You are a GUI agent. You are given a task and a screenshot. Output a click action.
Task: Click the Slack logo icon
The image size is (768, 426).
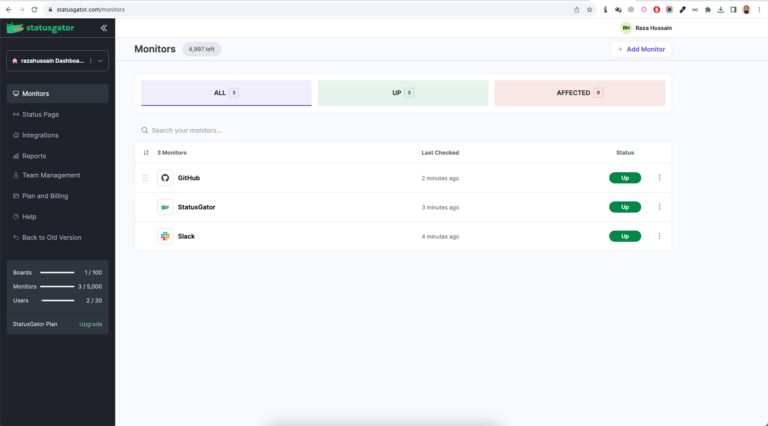[165, 236]
